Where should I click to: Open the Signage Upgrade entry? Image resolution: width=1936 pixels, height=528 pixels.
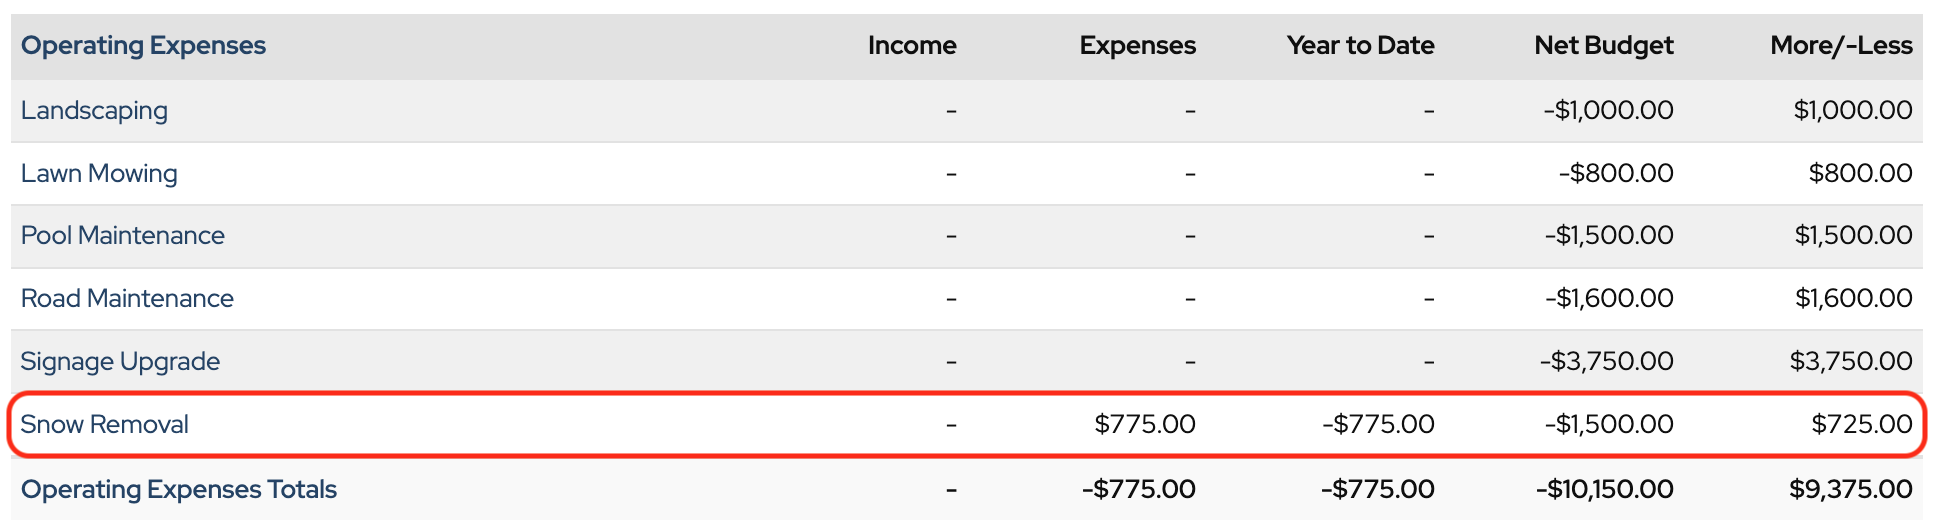(120, 361)
